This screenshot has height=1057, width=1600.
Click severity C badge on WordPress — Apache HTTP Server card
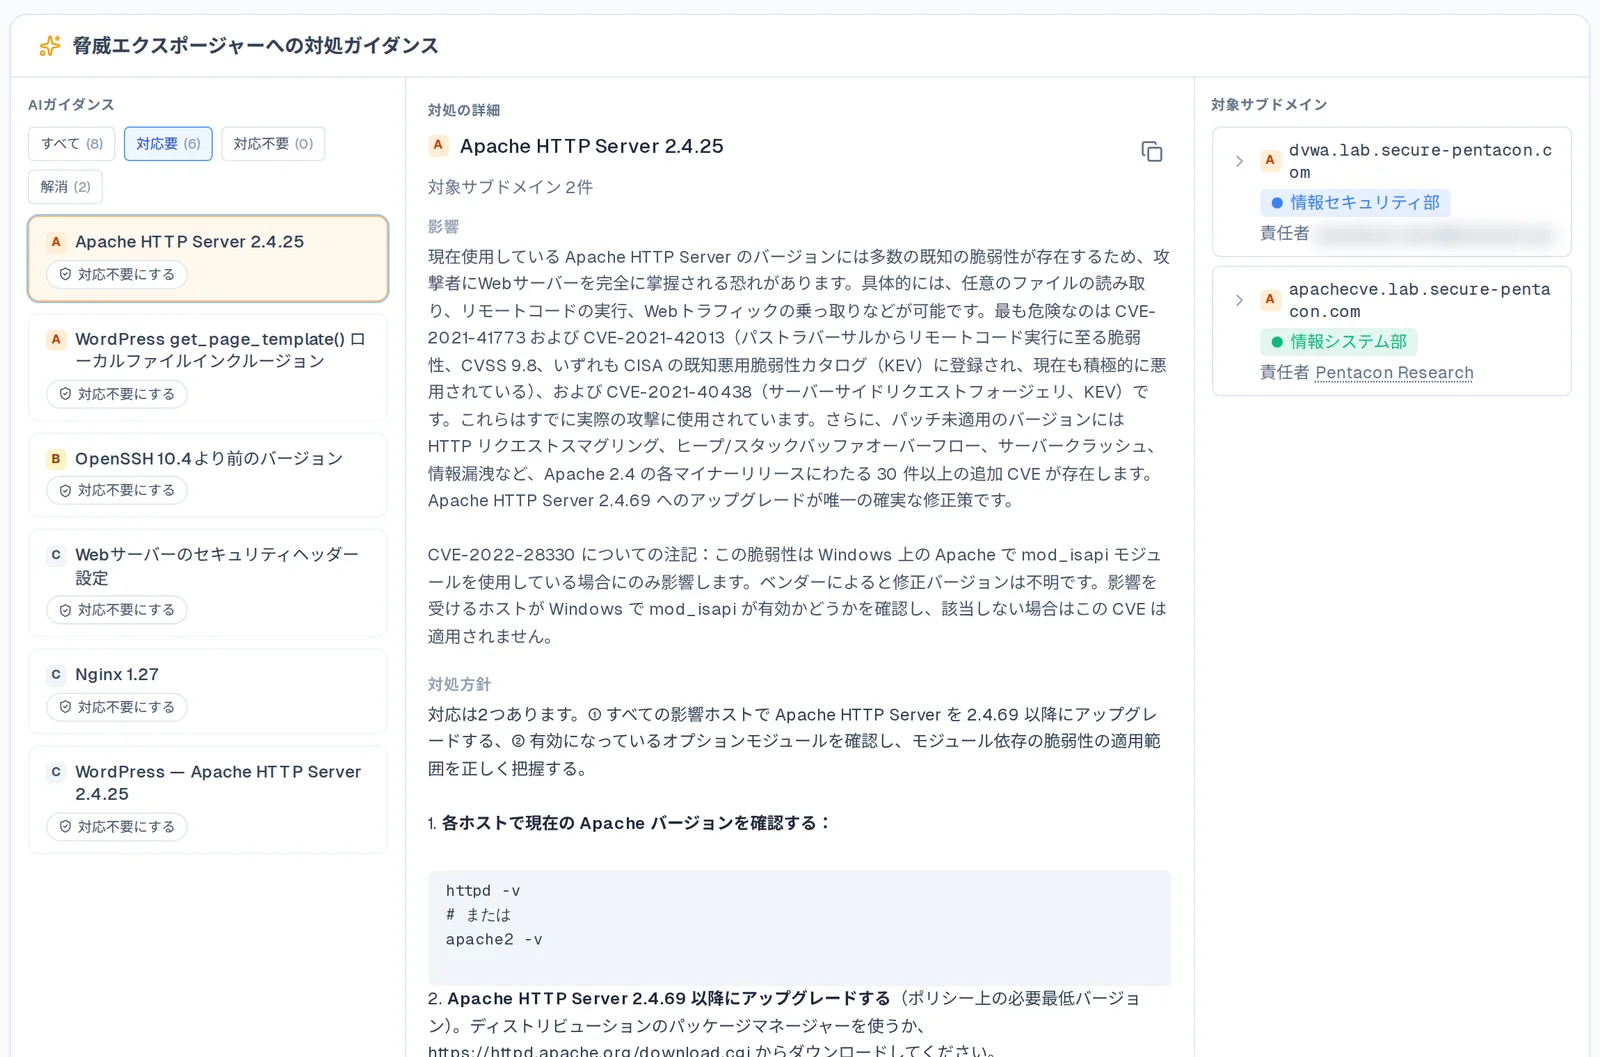coord(56,772)
